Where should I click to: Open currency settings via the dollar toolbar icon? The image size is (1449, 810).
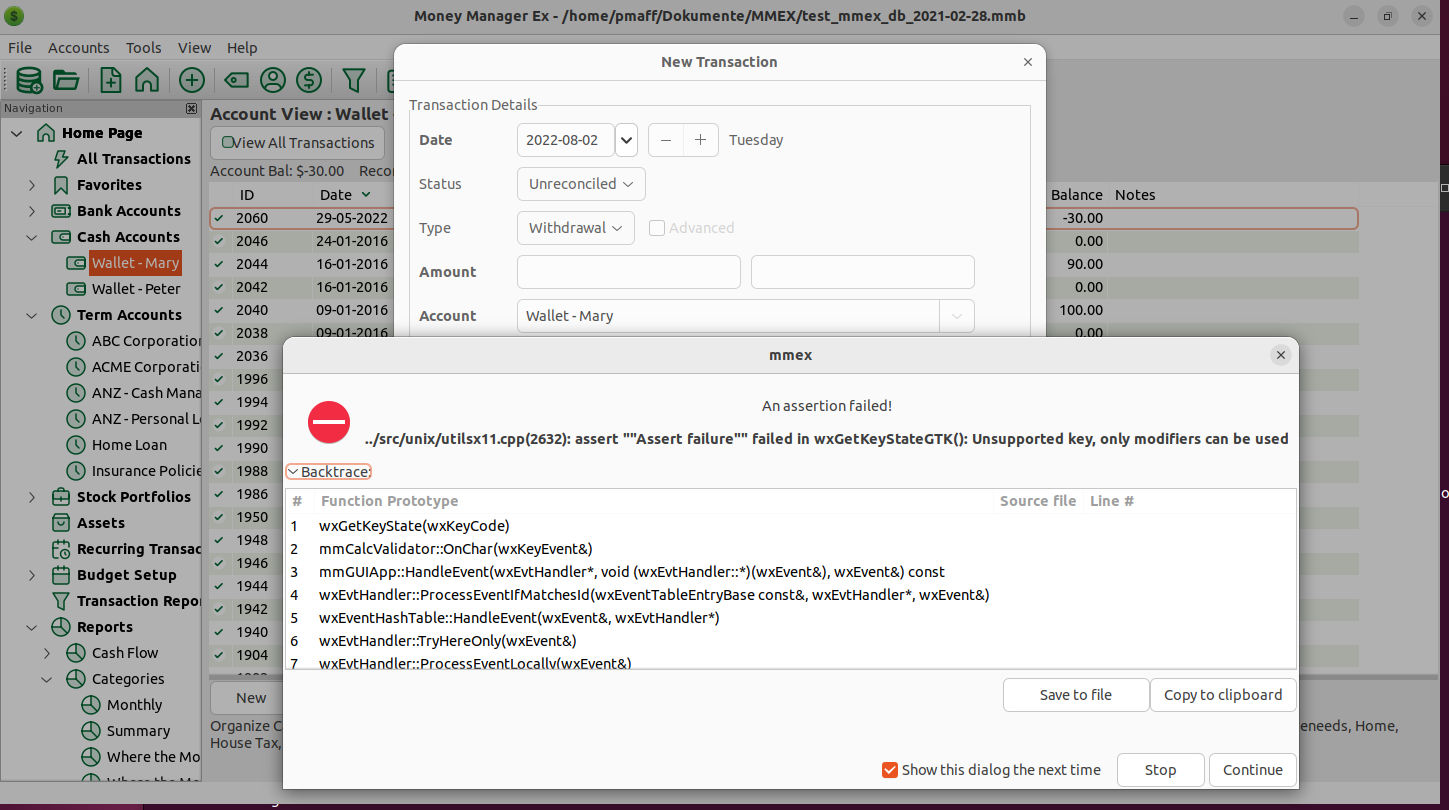click(x=308, y=80)
